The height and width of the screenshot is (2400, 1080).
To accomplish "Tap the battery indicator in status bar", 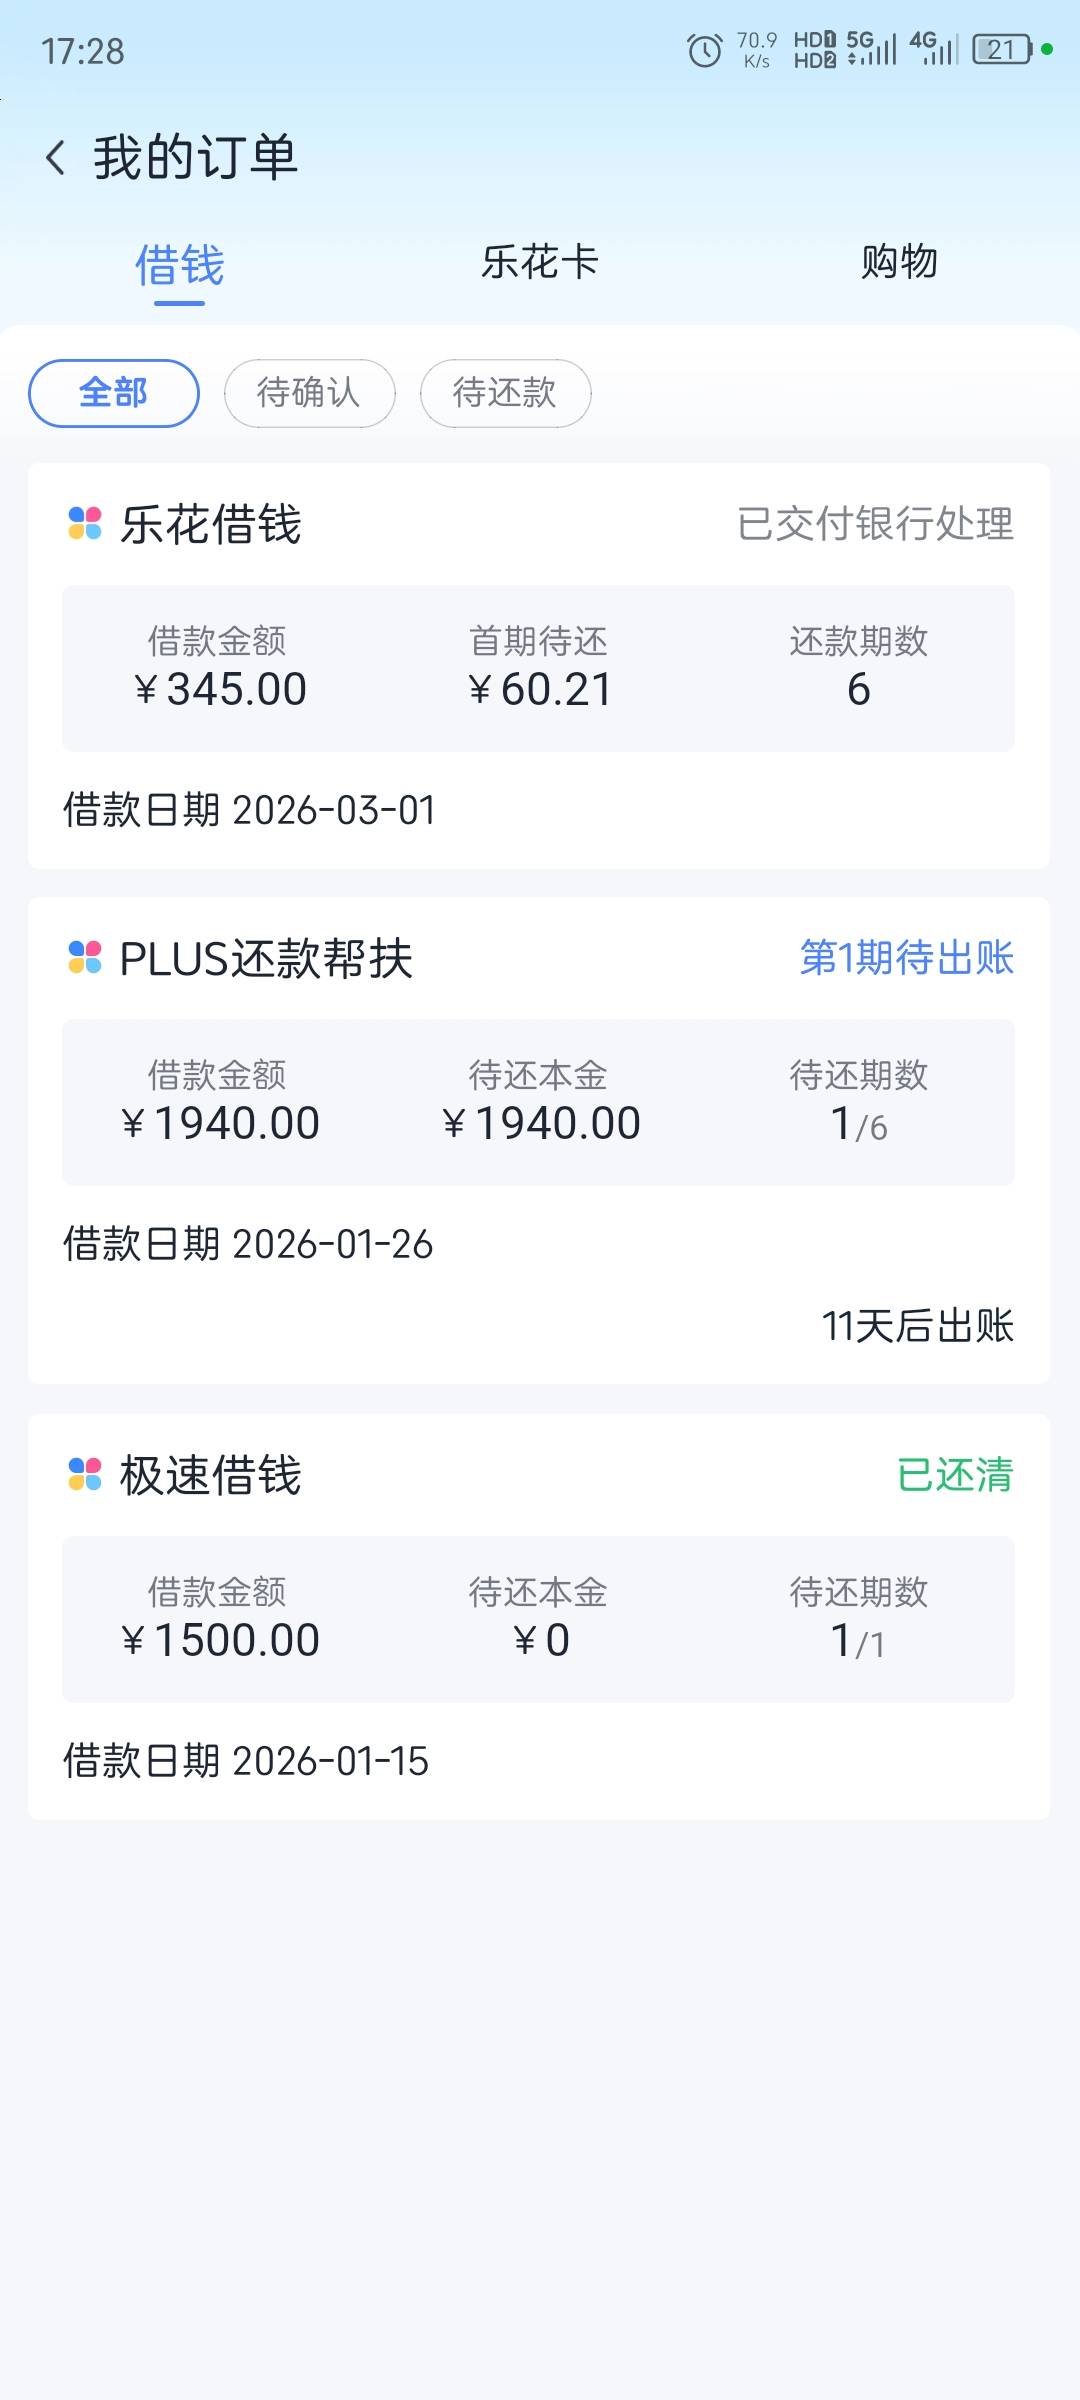I will click(1002, 50).
